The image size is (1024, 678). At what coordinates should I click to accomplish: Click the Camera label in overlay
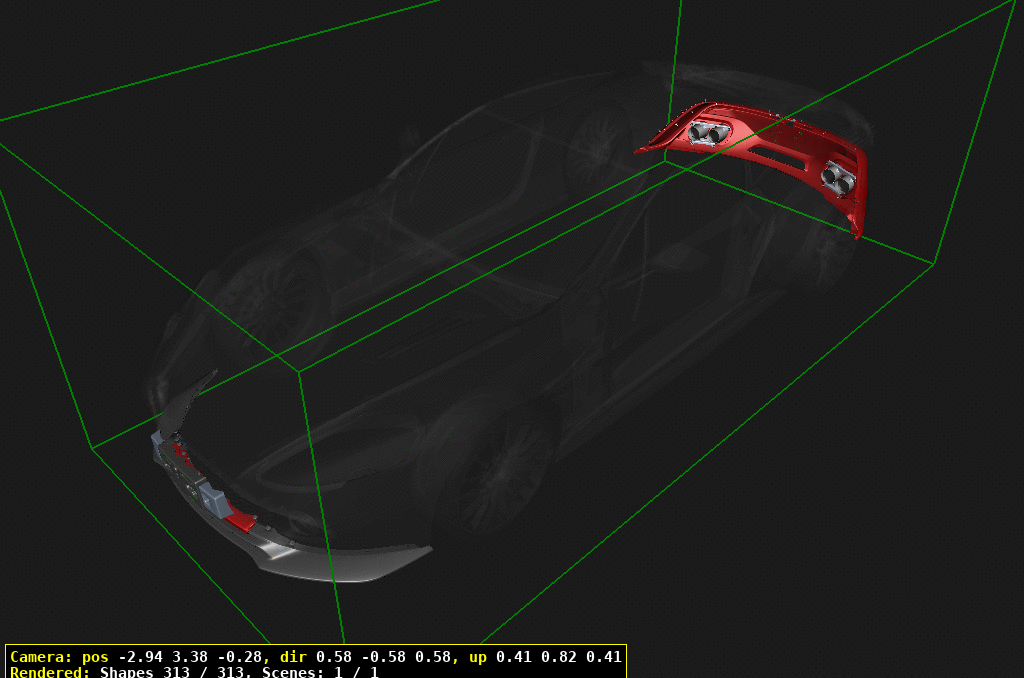pyautogui.click(x=40, y=657)
